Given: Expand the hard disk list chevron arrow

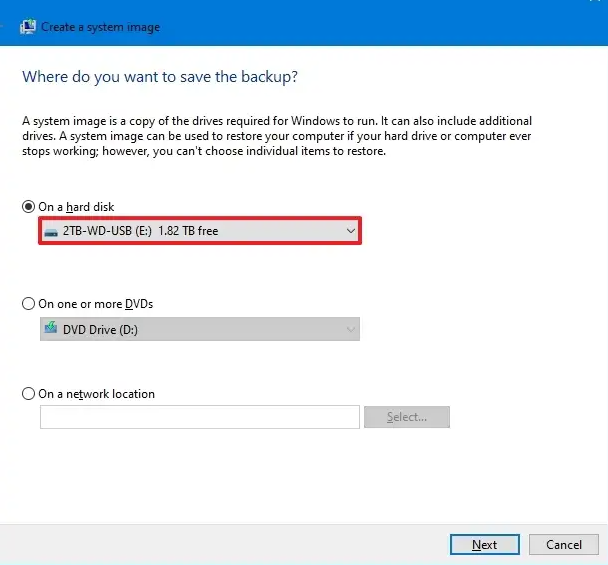Looking at the screenshot, I should (351, 231).
